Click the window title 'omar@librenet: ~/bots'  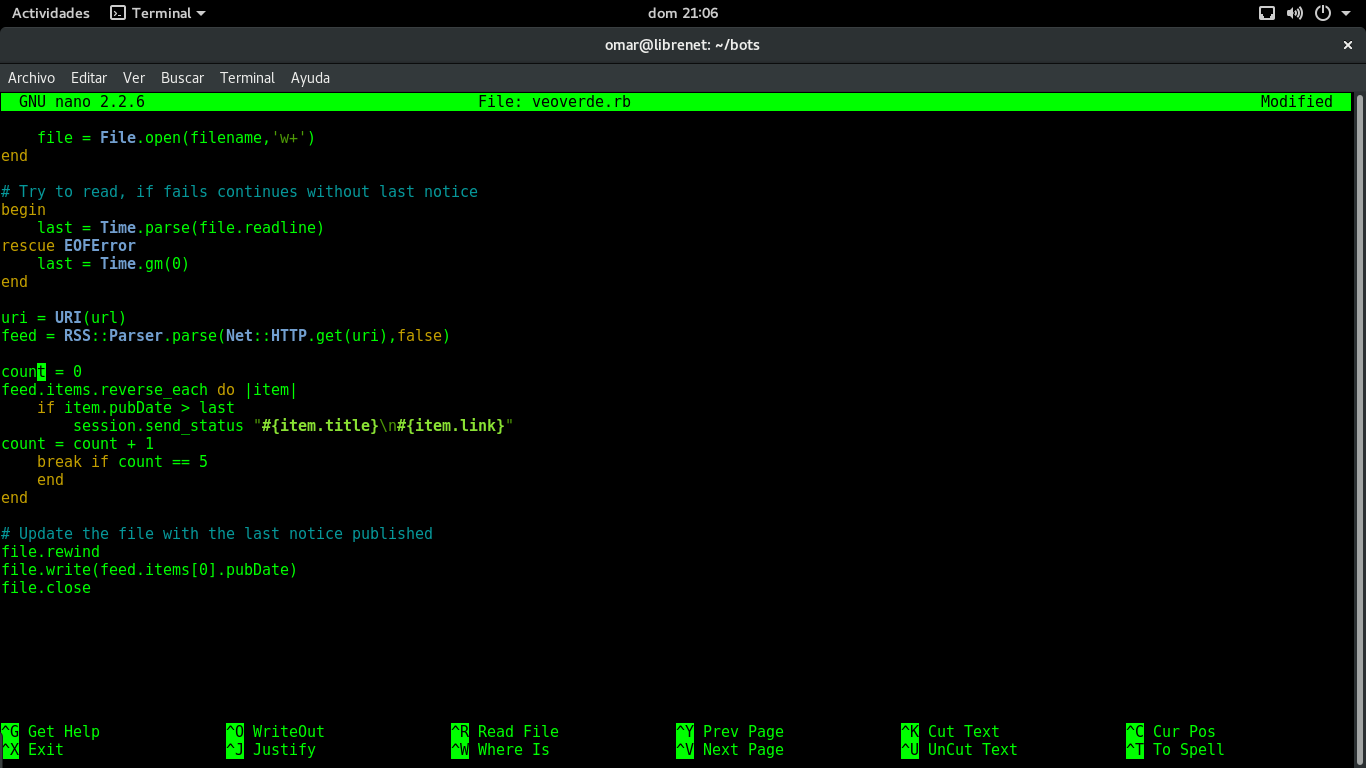(x=682, y=45)
